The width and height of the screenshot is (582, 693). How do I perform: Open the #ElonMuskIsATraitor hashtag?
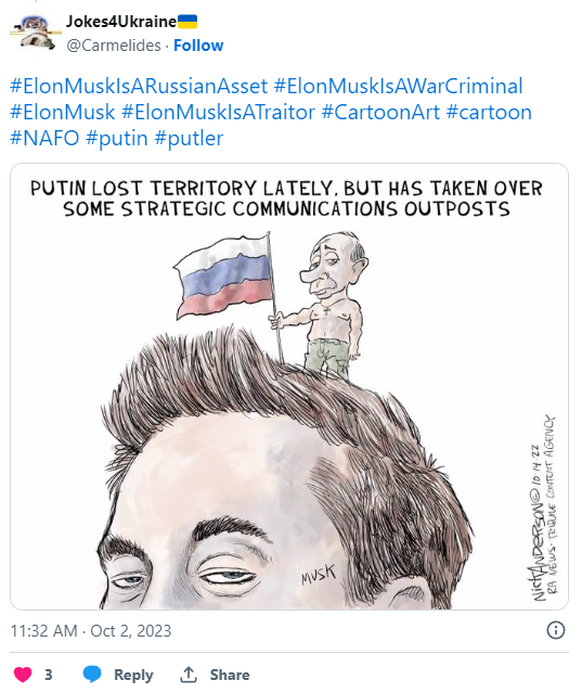pyautogui.click(x=218, y=112)
